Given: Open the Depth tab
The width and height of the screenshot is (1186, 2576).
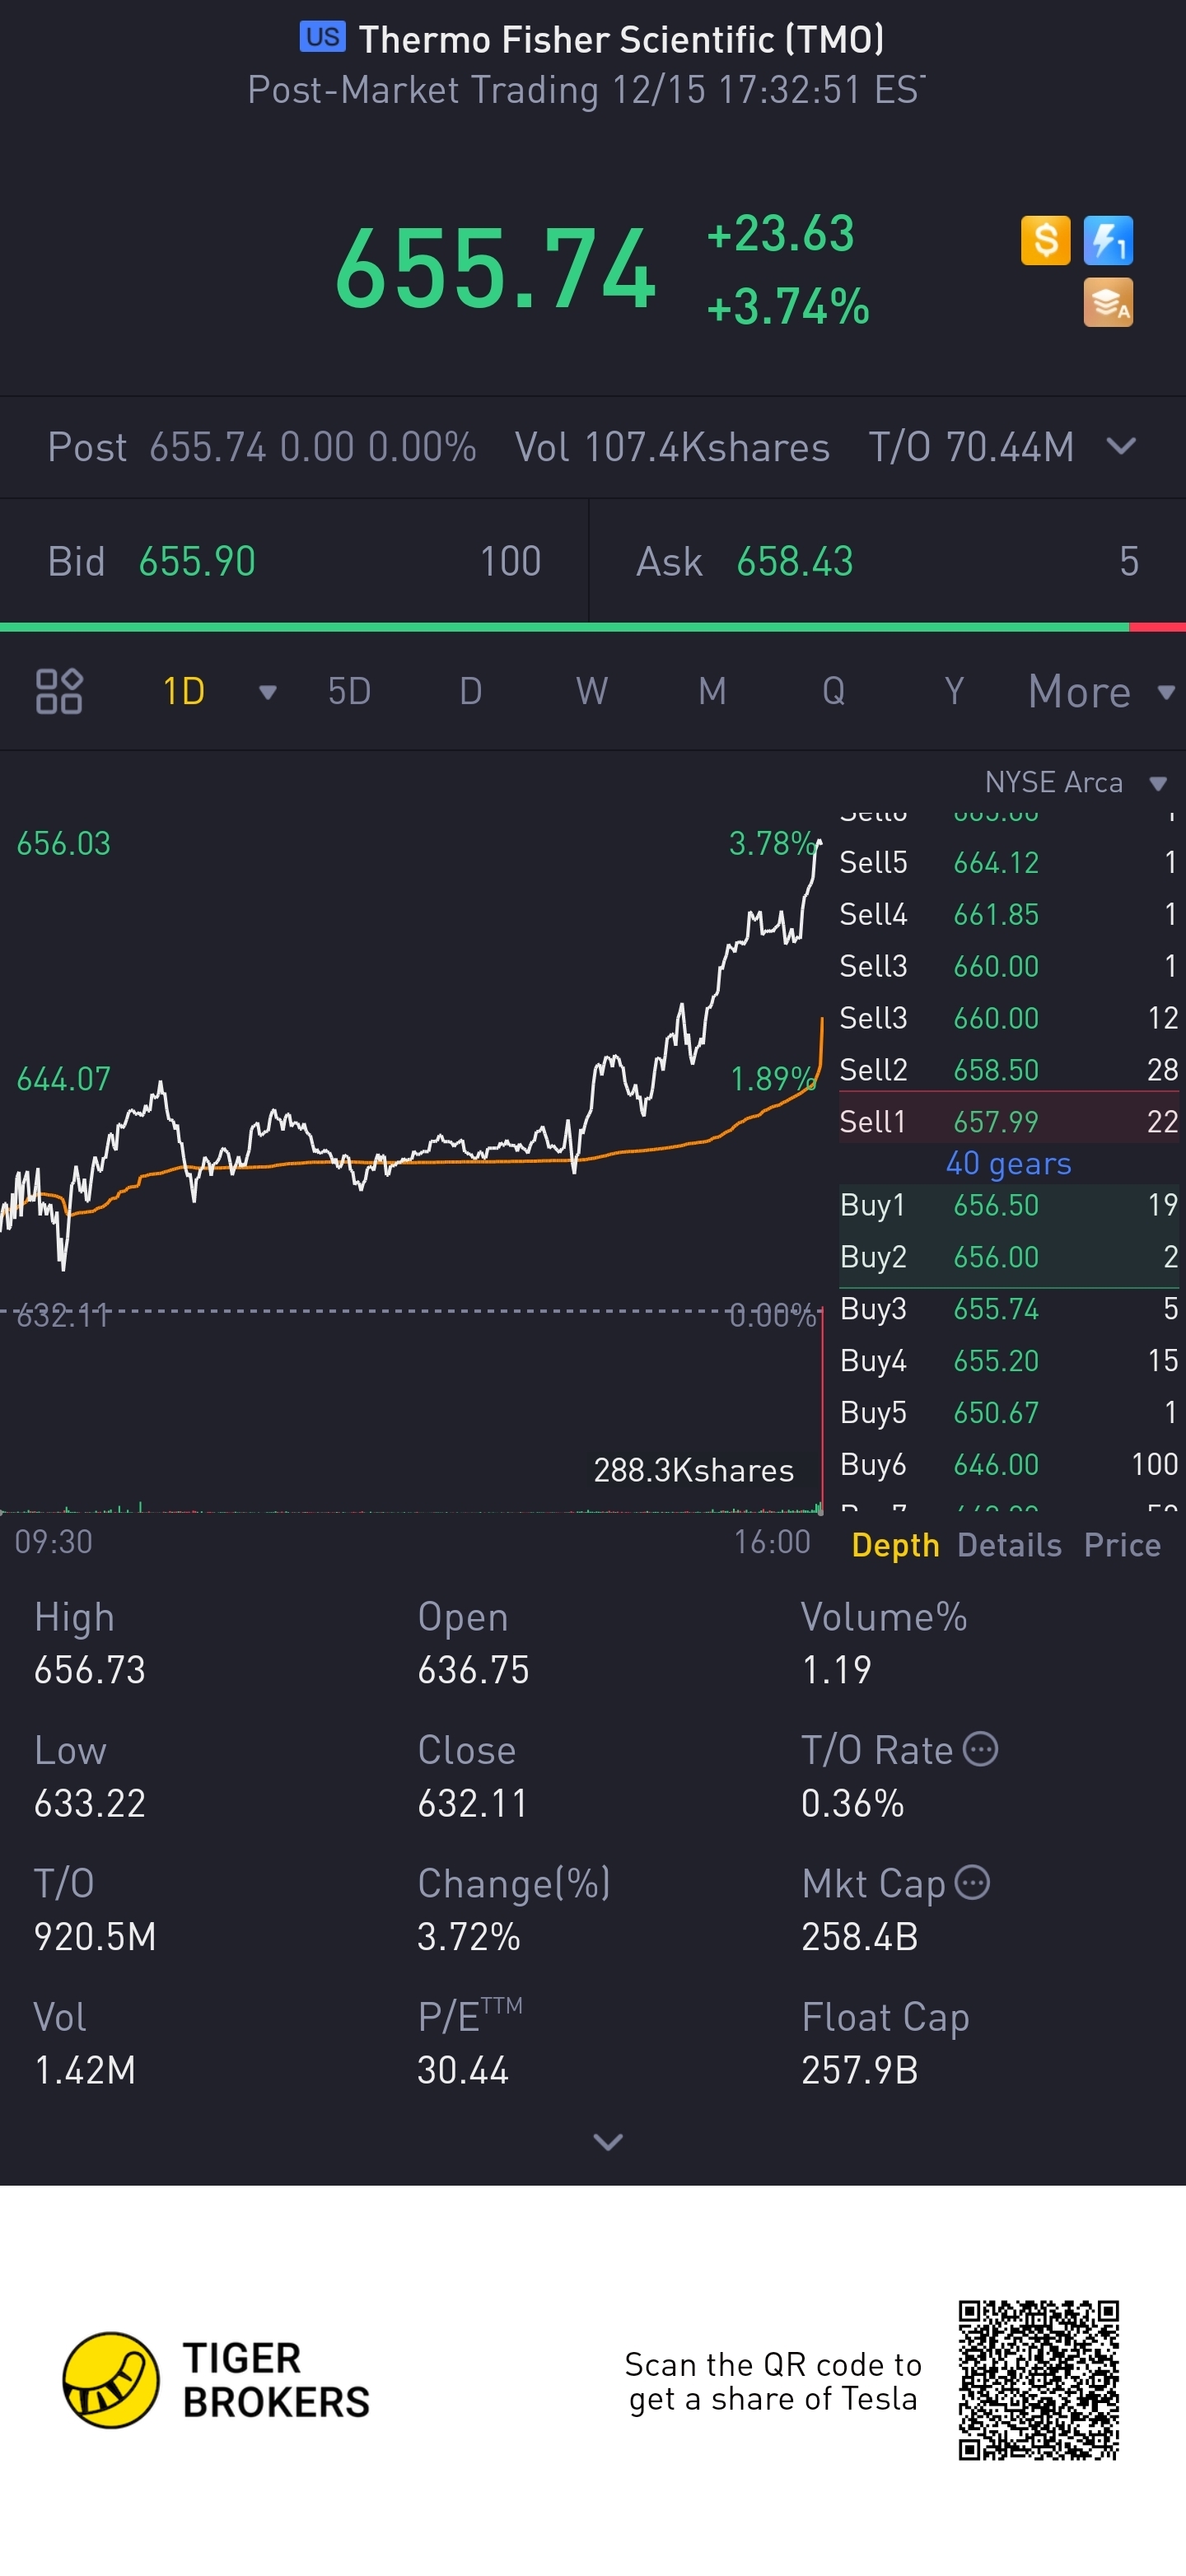Looking at the screenshot, I should (895, 1545).
